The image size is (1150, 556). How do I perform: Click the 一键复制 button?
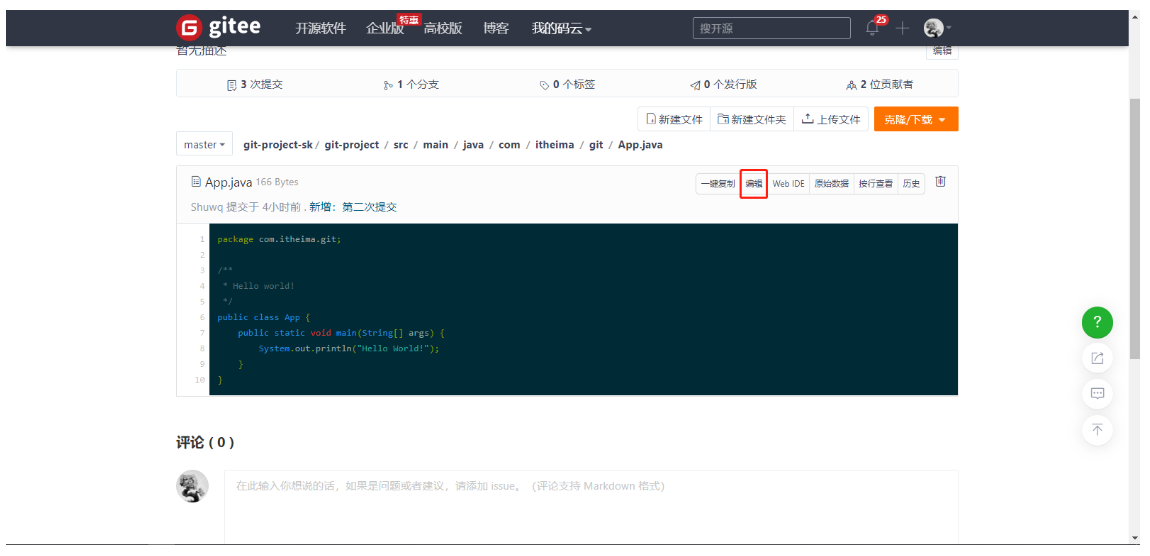coord(717,183)
